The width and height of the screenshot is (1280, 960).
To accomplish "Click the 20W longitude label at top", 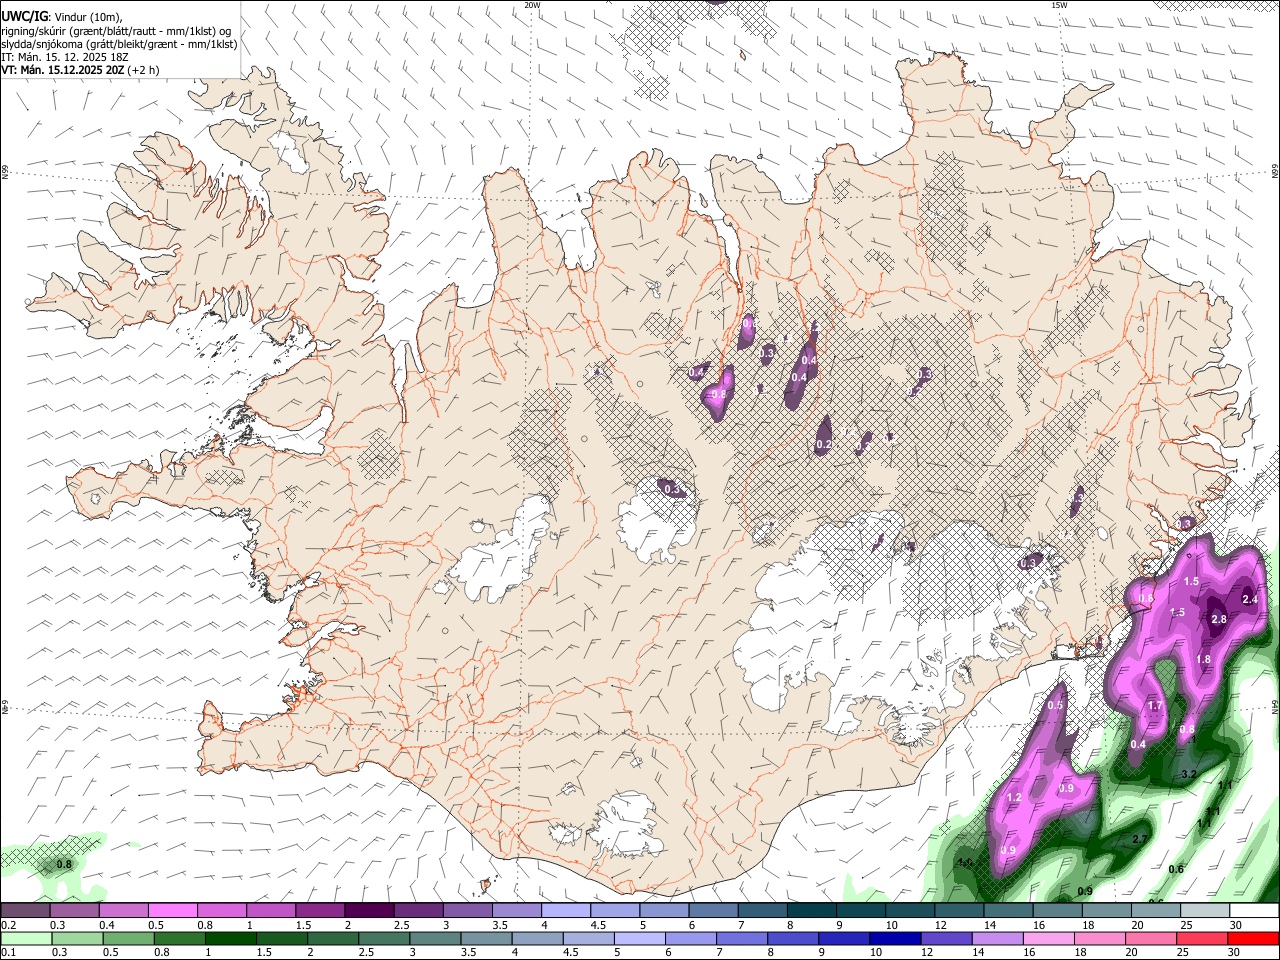I will pyautogui.click(x=533, y=5).
